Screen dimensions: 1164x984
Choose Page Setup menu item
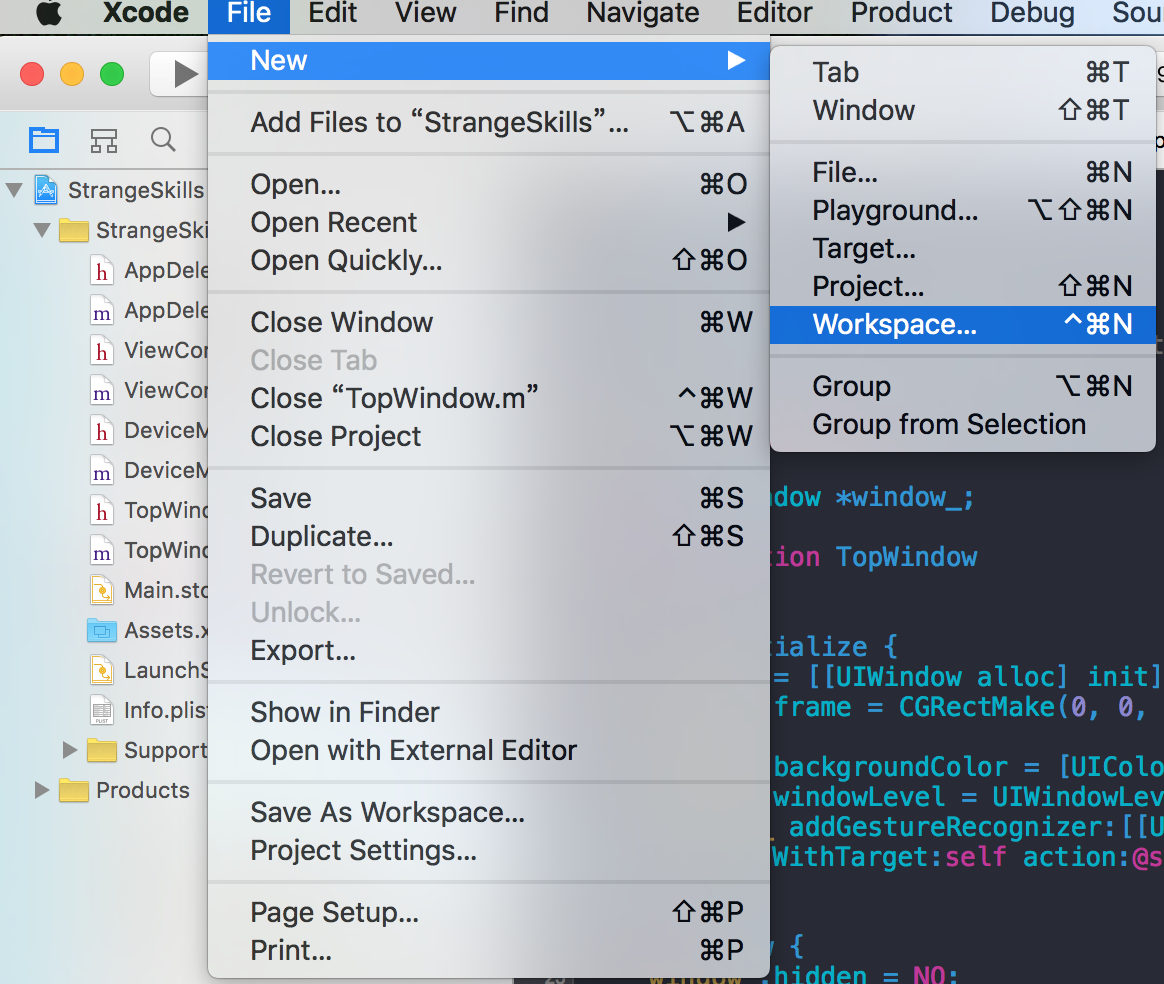pos(488,913)
